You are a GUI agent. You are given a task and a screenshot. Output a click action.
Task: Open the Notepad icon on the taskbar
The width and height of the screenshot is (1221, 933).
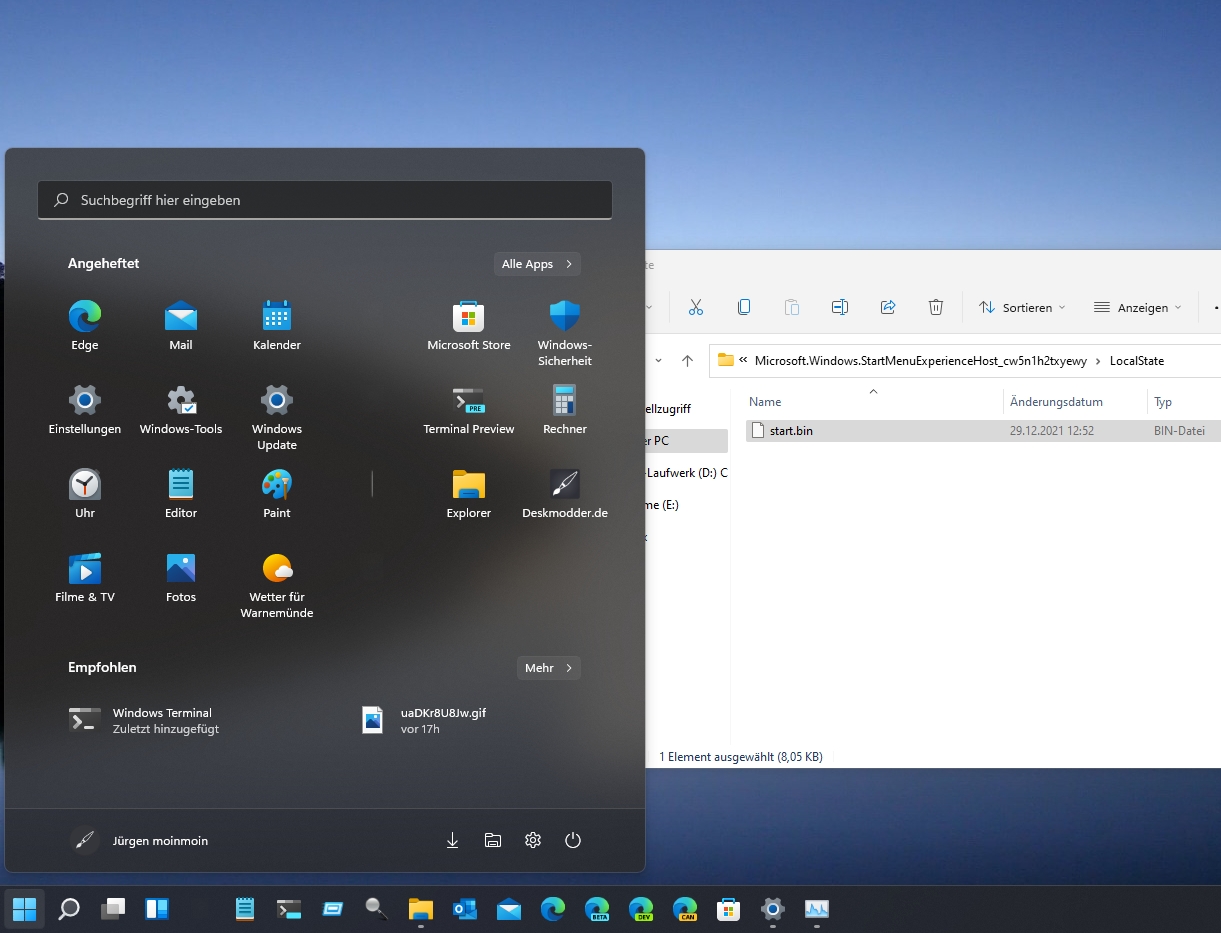point(245,909)
